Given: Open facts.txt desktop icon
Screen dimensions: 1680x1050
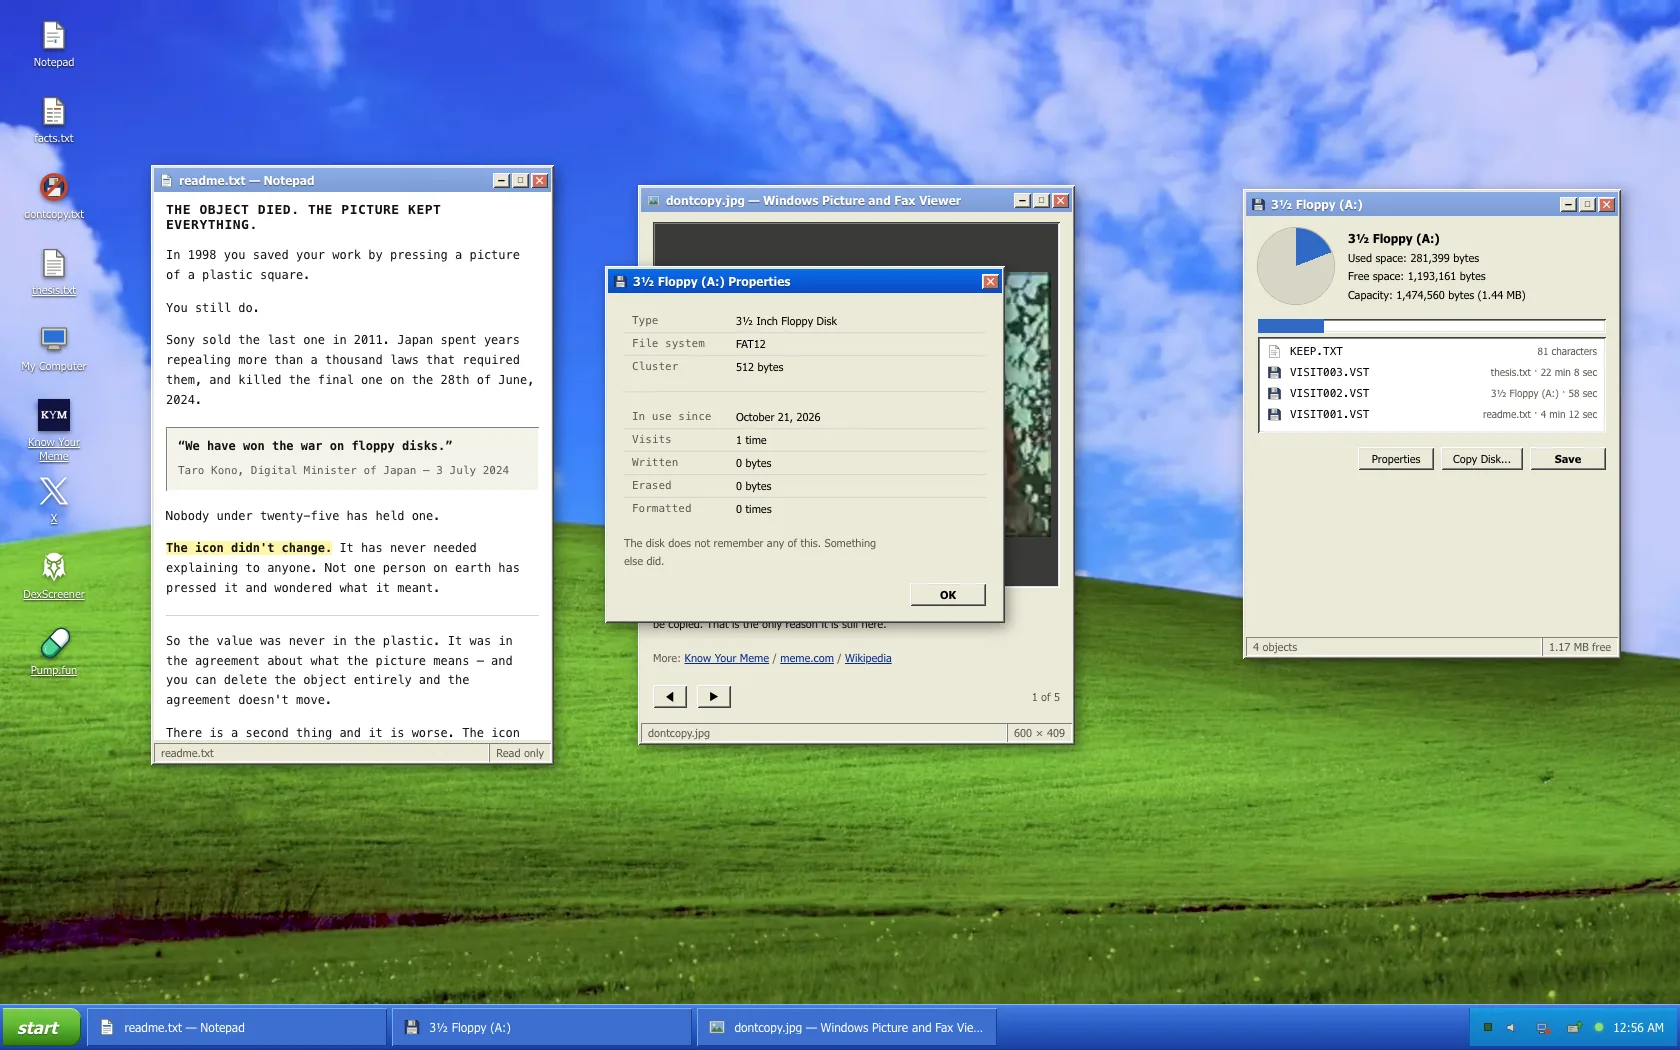Looking at the screenshot, I should coord(54,120).
